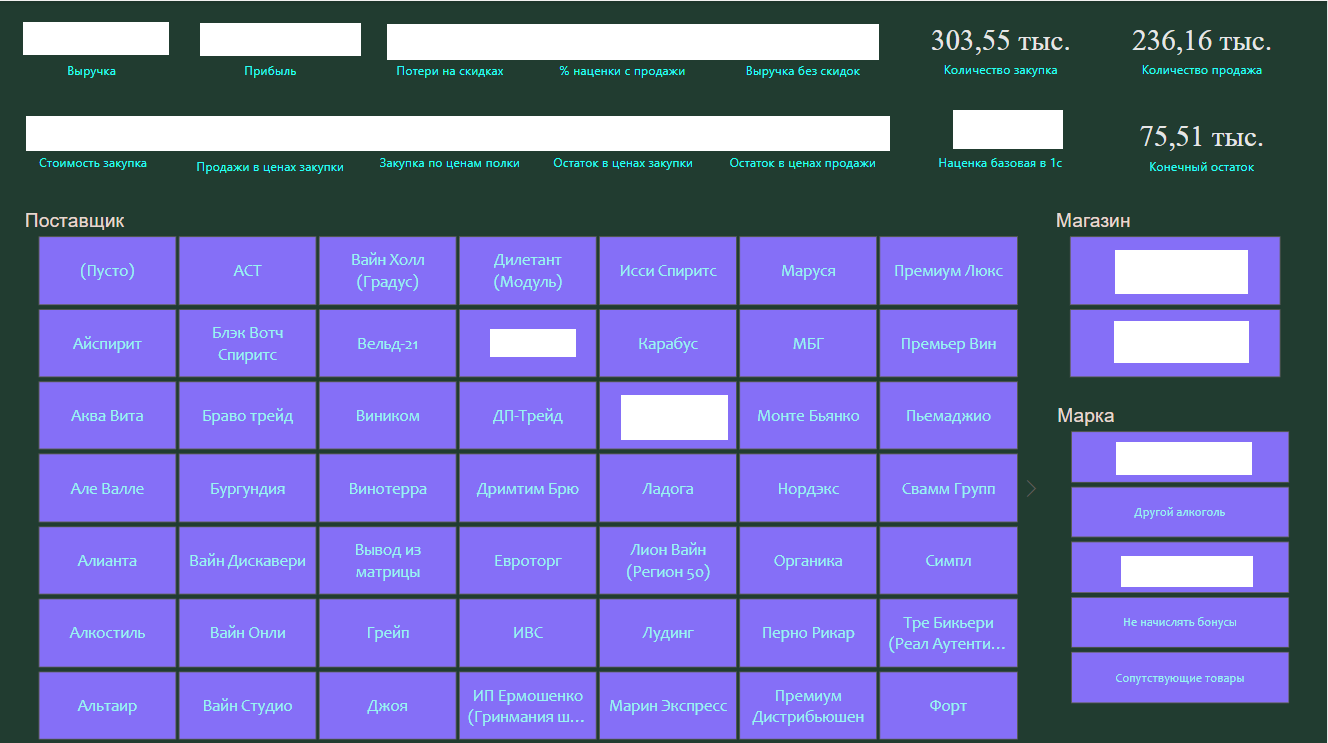
Task: Choose the Нордэкс tile
Action: coord(808,488)
